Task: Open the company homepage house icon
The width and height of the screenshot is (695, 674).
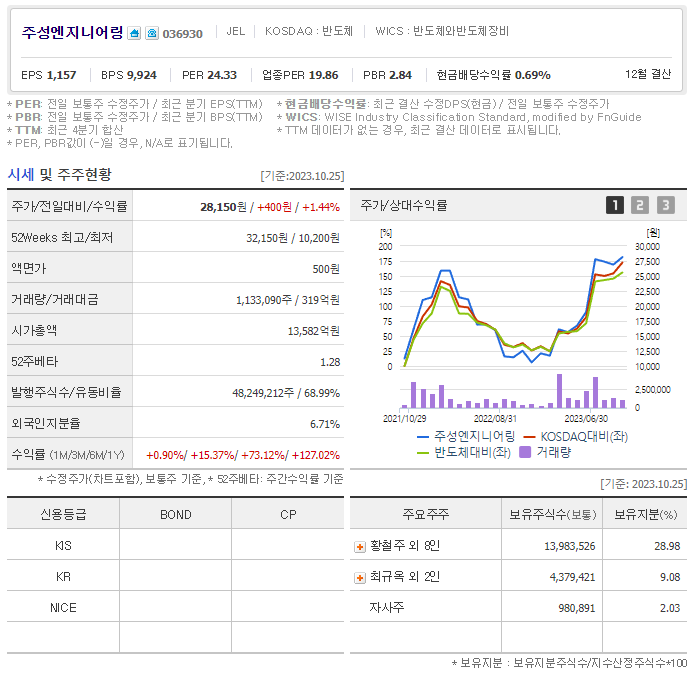Action: tap(134, 33)
